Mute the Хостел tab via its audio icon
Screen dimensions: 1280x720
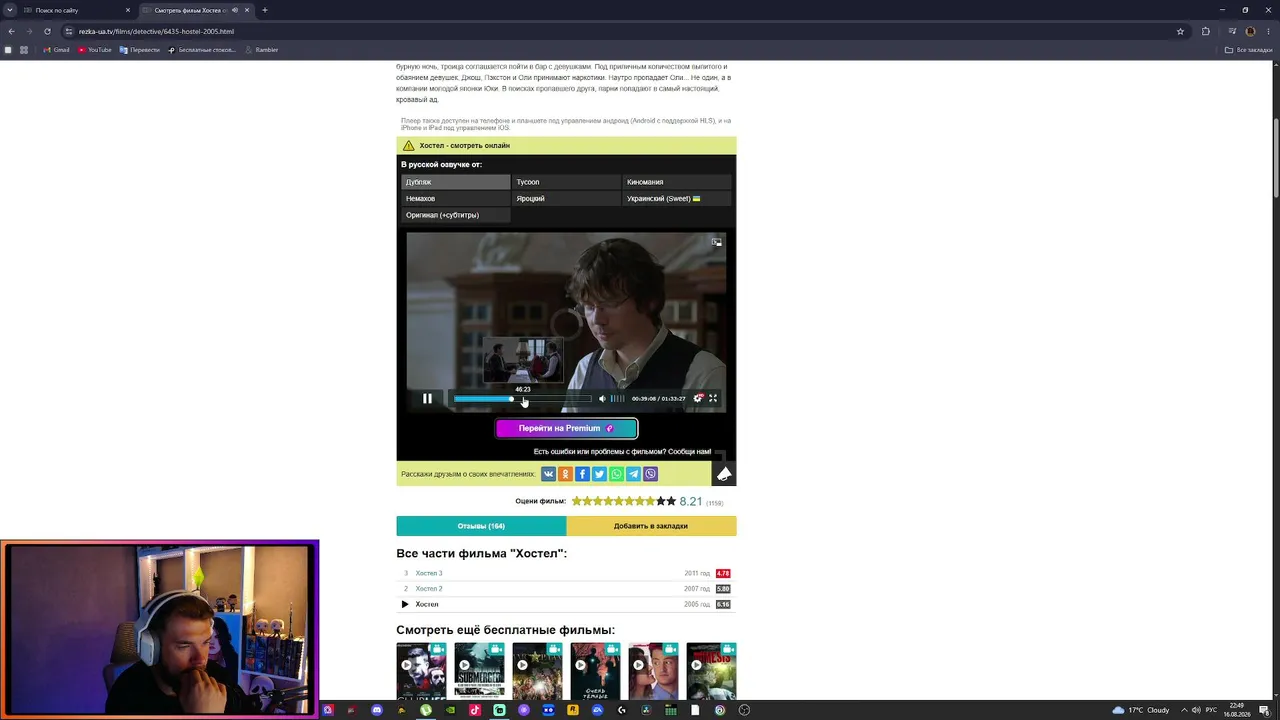235,10
